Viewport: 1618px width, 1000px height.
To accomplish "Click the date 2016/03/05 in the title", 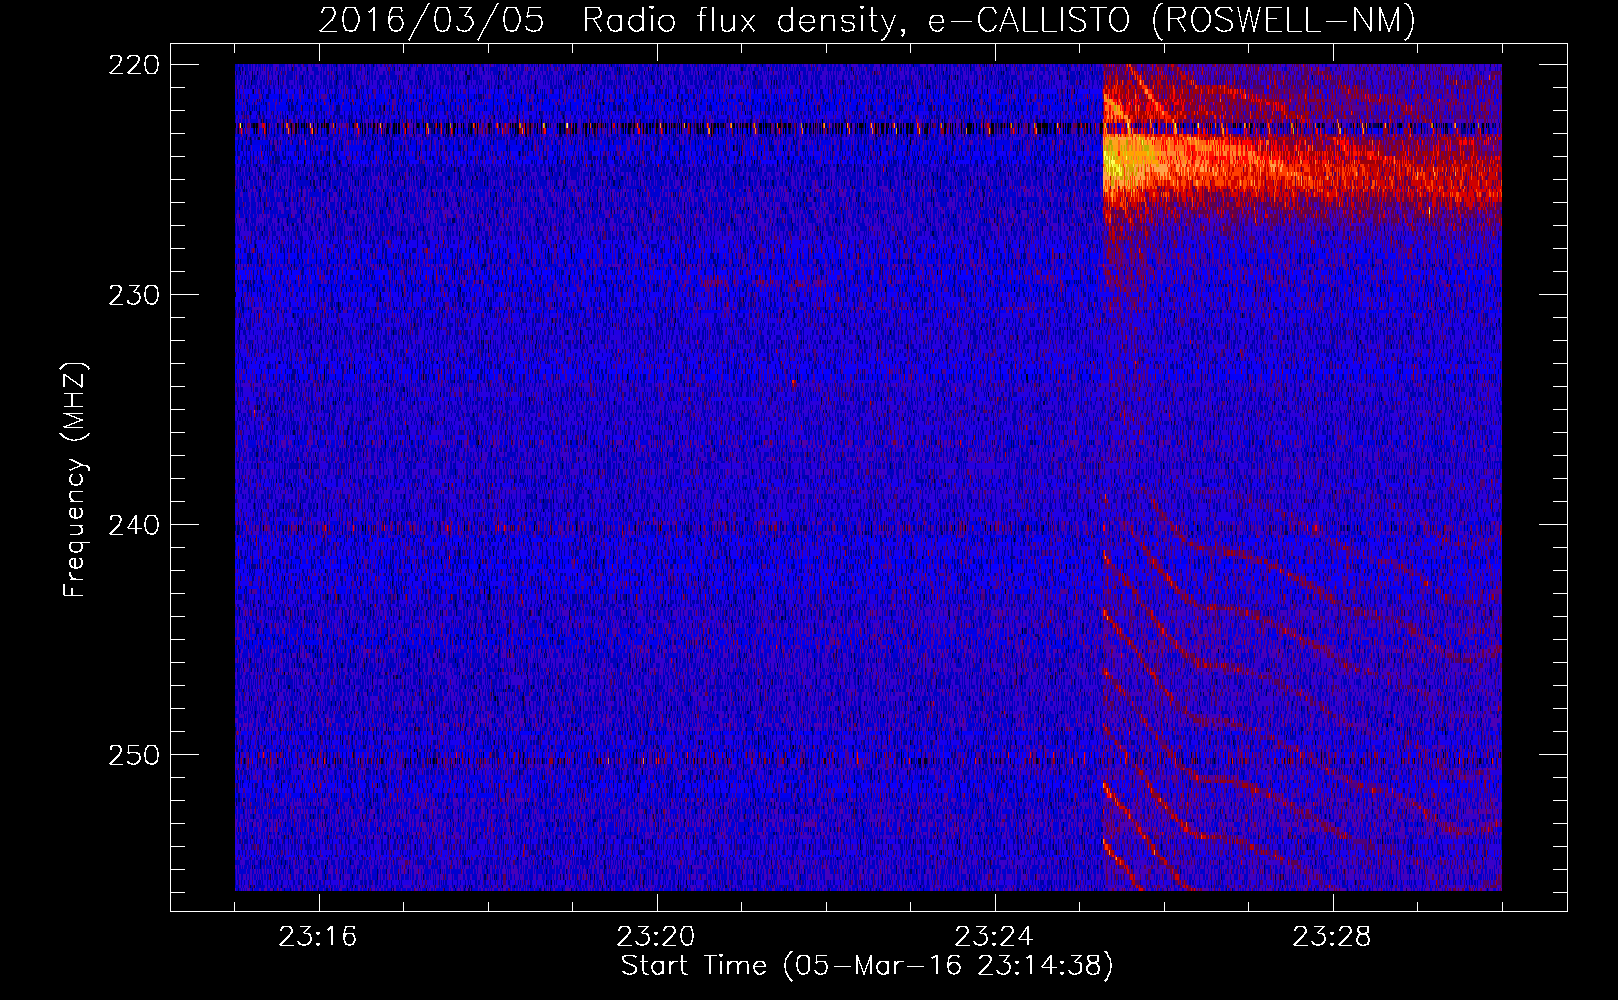I will coord(432,20).
